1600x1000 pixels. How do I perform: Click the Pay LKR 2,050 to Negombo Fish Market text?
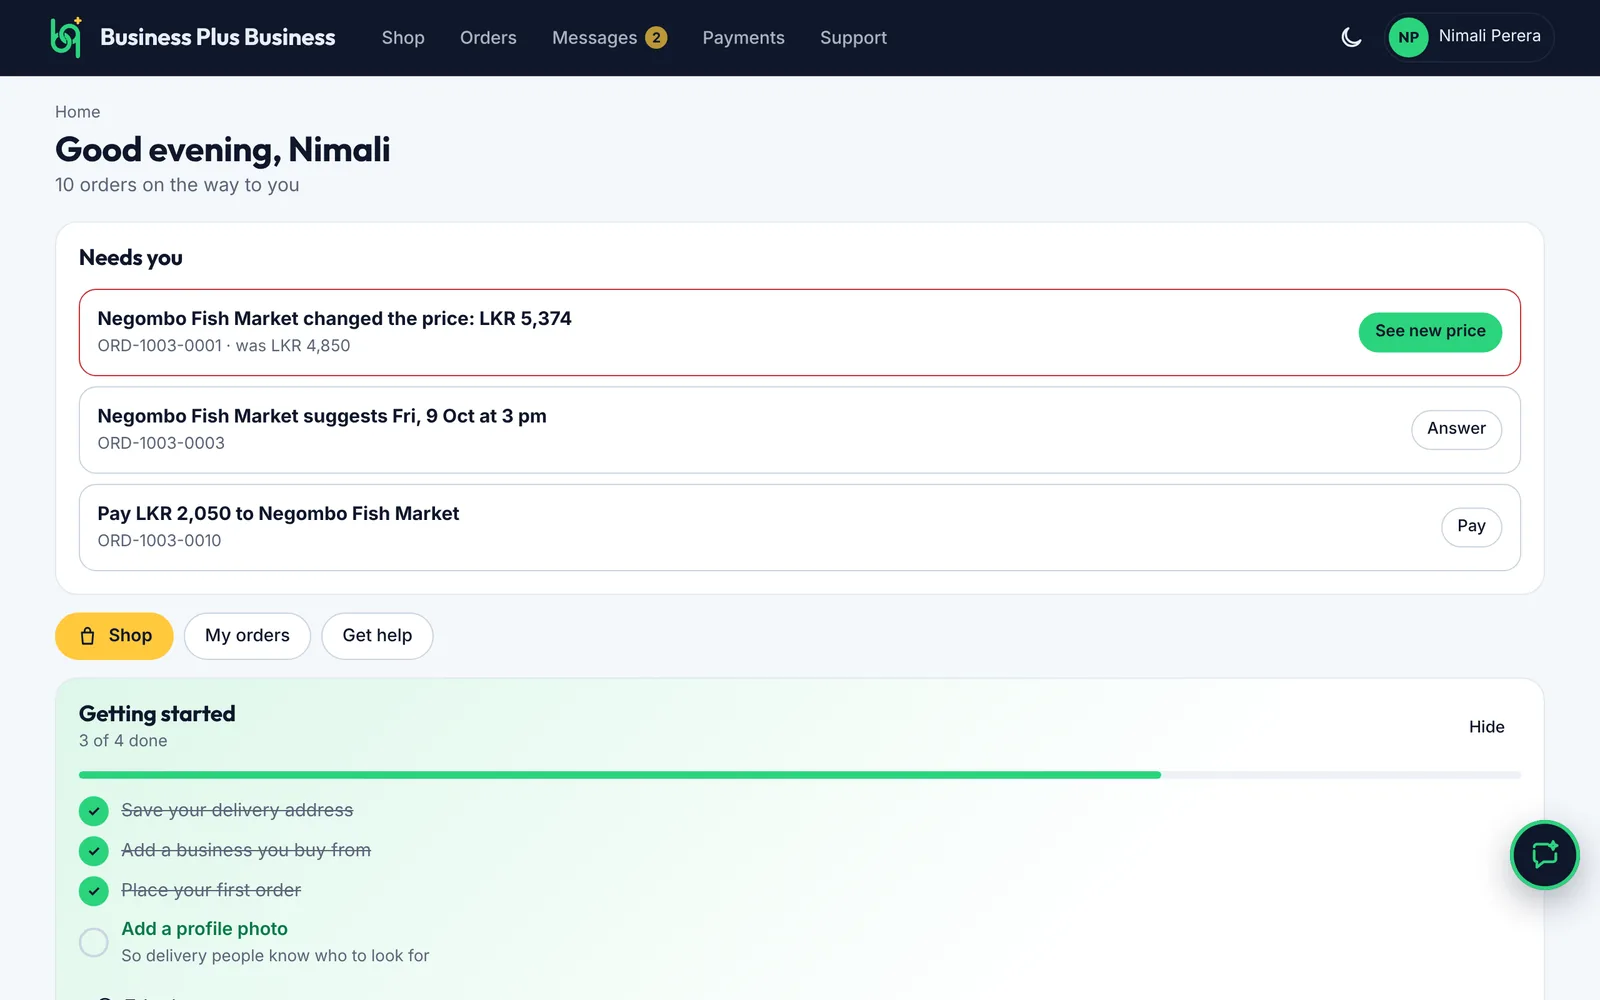278,514
